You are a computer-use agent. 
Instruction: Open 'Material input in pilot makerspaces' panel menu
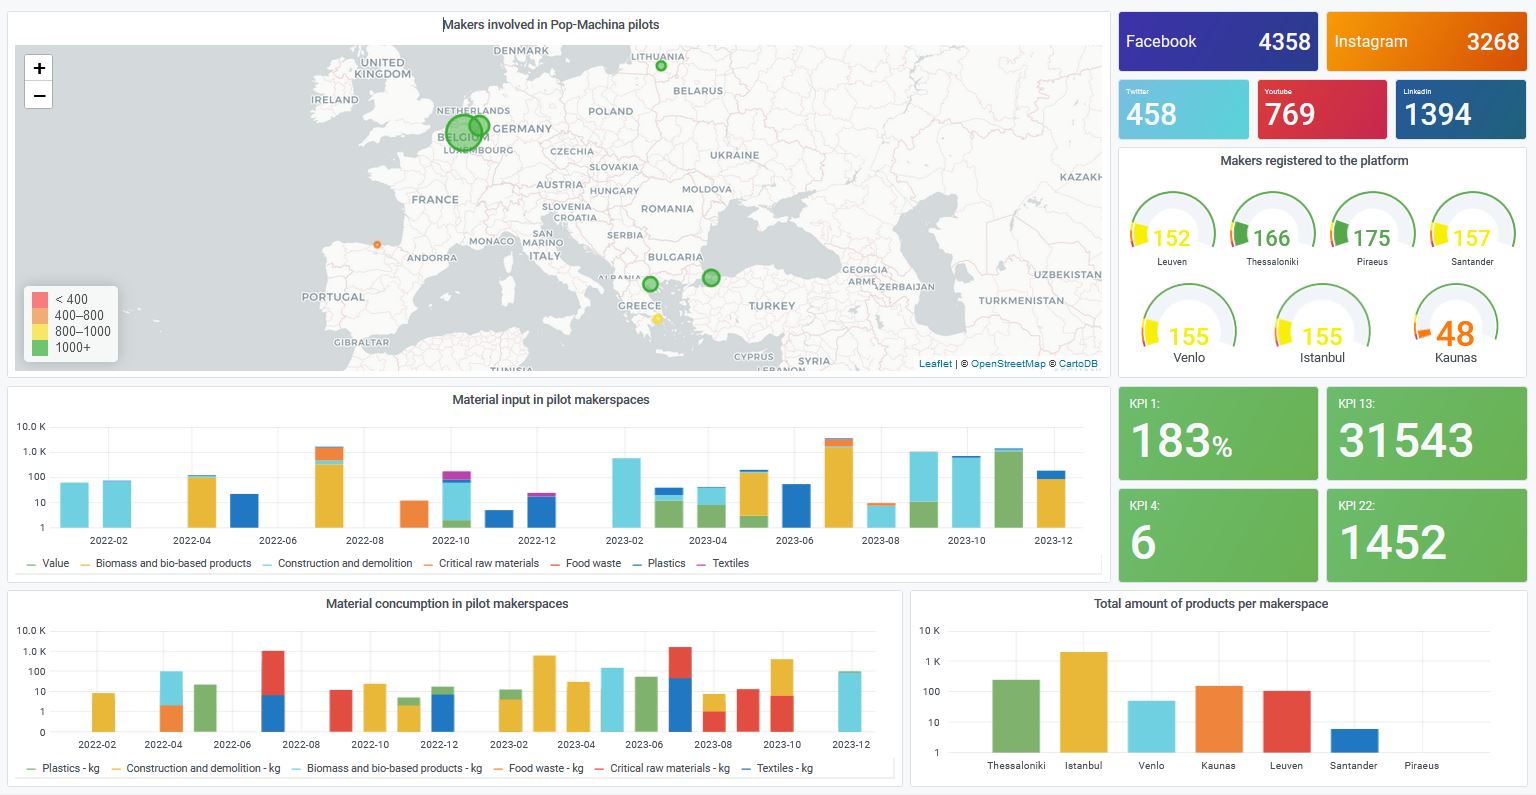pos(551,400)
